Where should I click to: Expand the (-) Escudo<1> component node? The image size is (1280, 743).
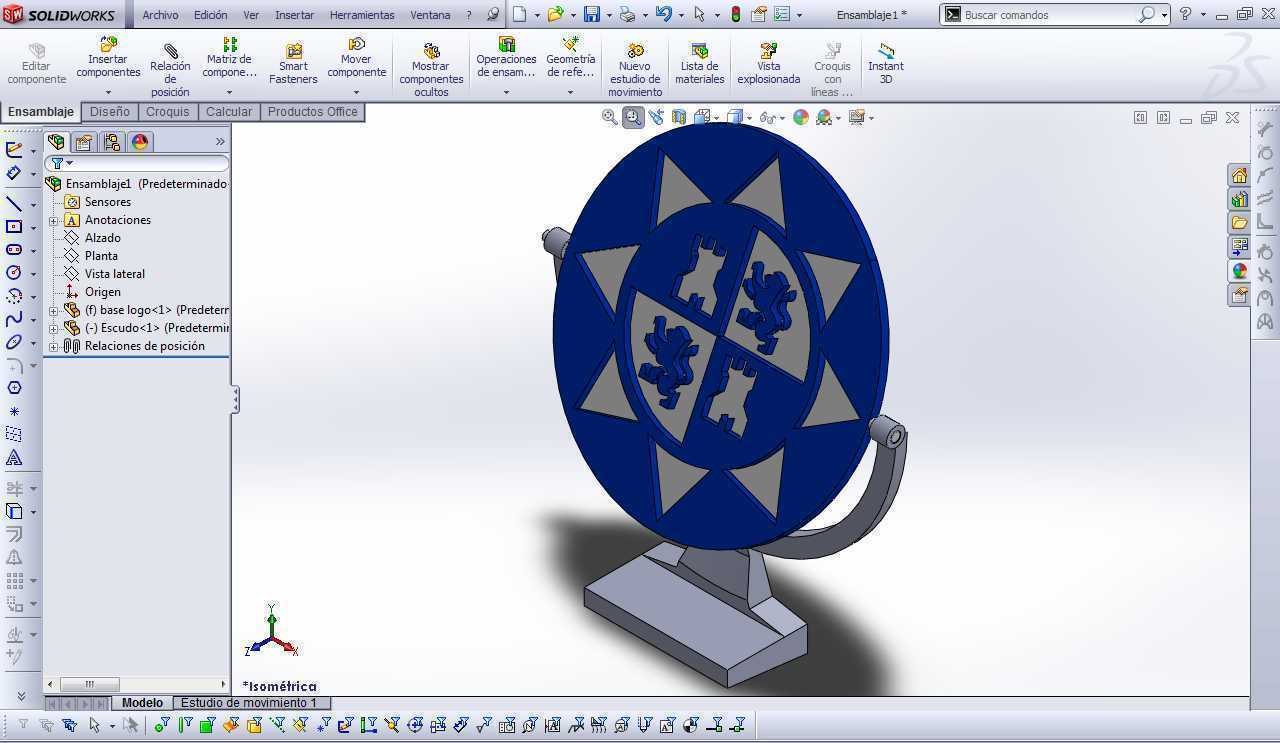click(54, 328)
